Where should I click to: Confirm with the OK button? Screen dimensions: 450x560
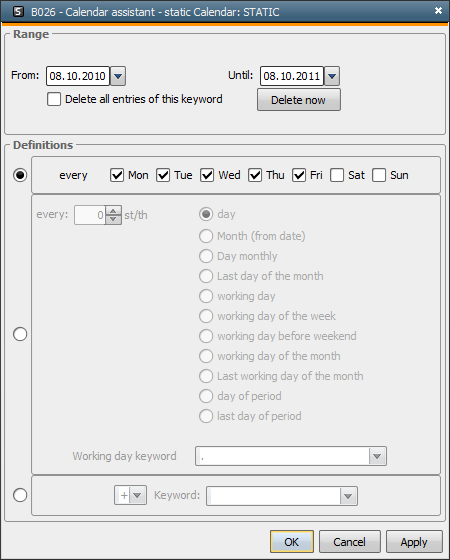(x=292, y=542)
